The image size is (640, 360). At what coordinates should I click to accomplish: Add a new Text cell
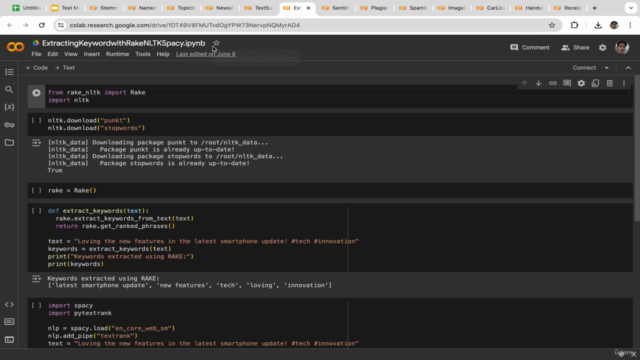coord(65,68)
